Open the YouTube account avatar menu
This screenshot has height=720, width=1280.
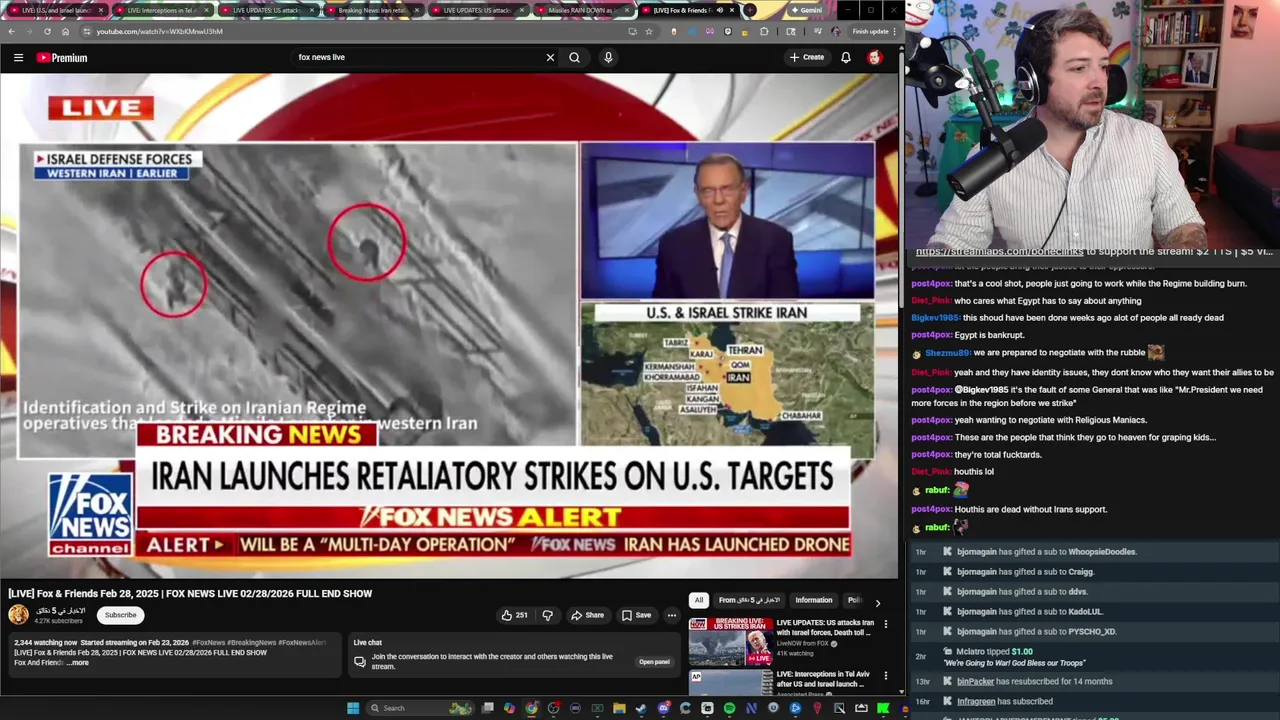tap(875, 57)
